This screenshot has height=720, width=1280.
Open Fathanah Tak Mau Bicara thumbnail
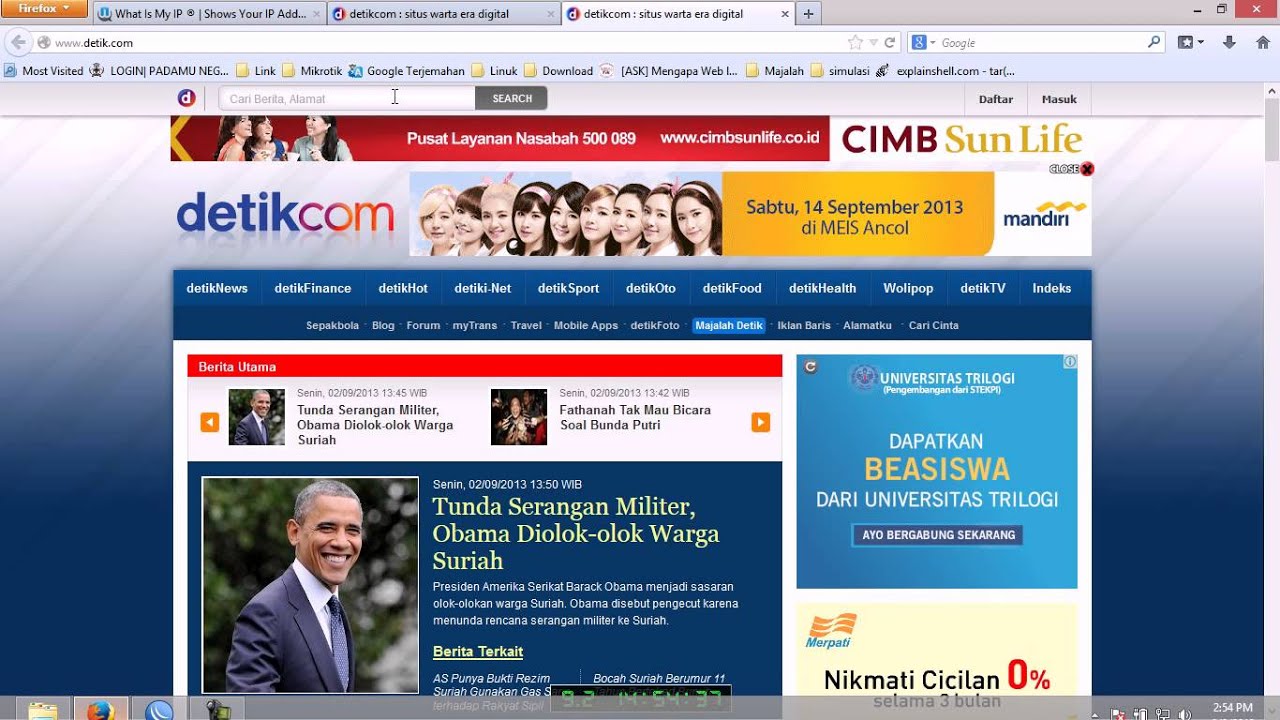519,417
